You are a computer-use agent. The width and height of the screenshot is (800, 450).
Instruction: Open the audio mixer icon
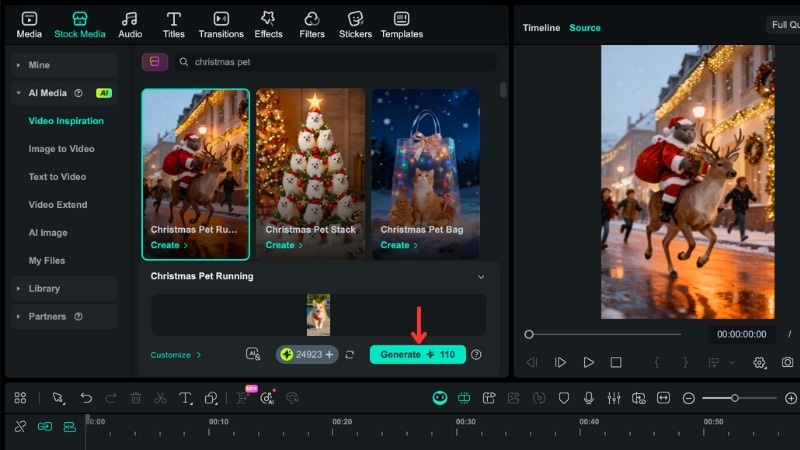coord(614,398)
